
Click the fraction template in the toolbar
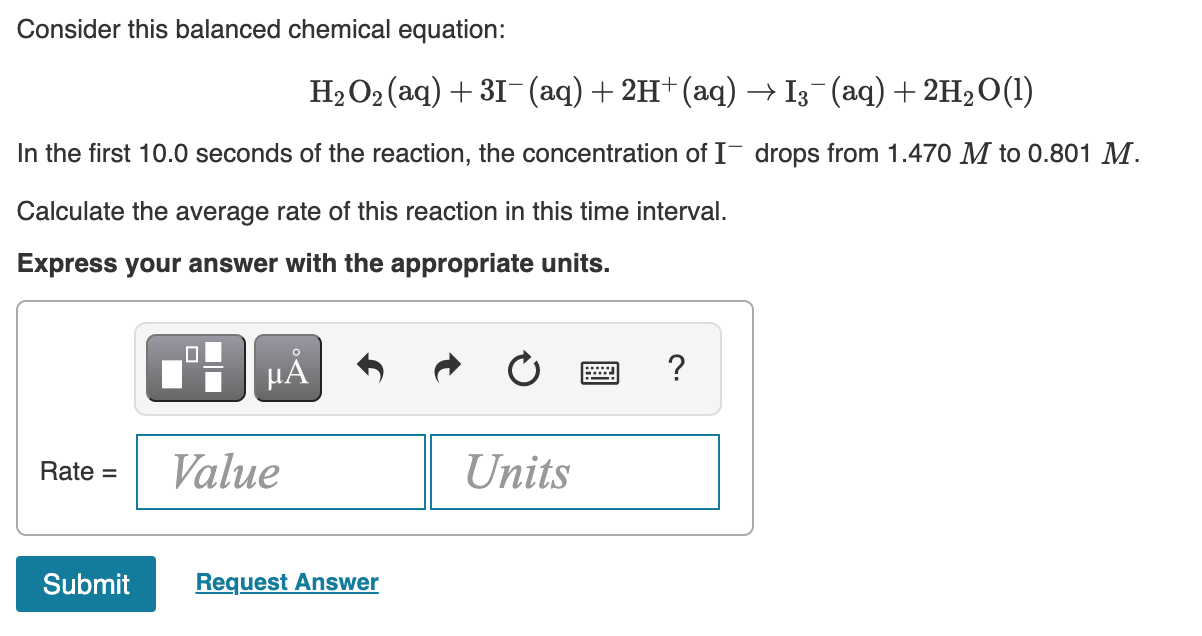pos(194,367)
